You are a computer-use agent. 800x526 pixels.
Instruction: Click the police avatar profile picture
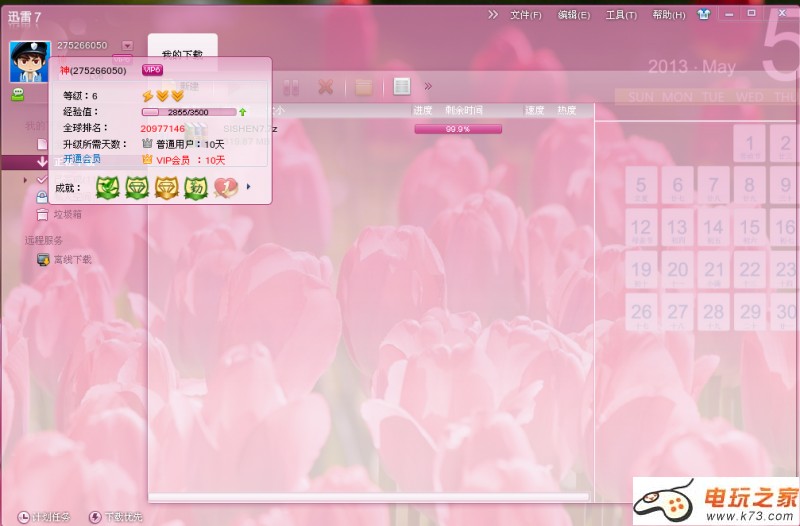coord(29,62)
